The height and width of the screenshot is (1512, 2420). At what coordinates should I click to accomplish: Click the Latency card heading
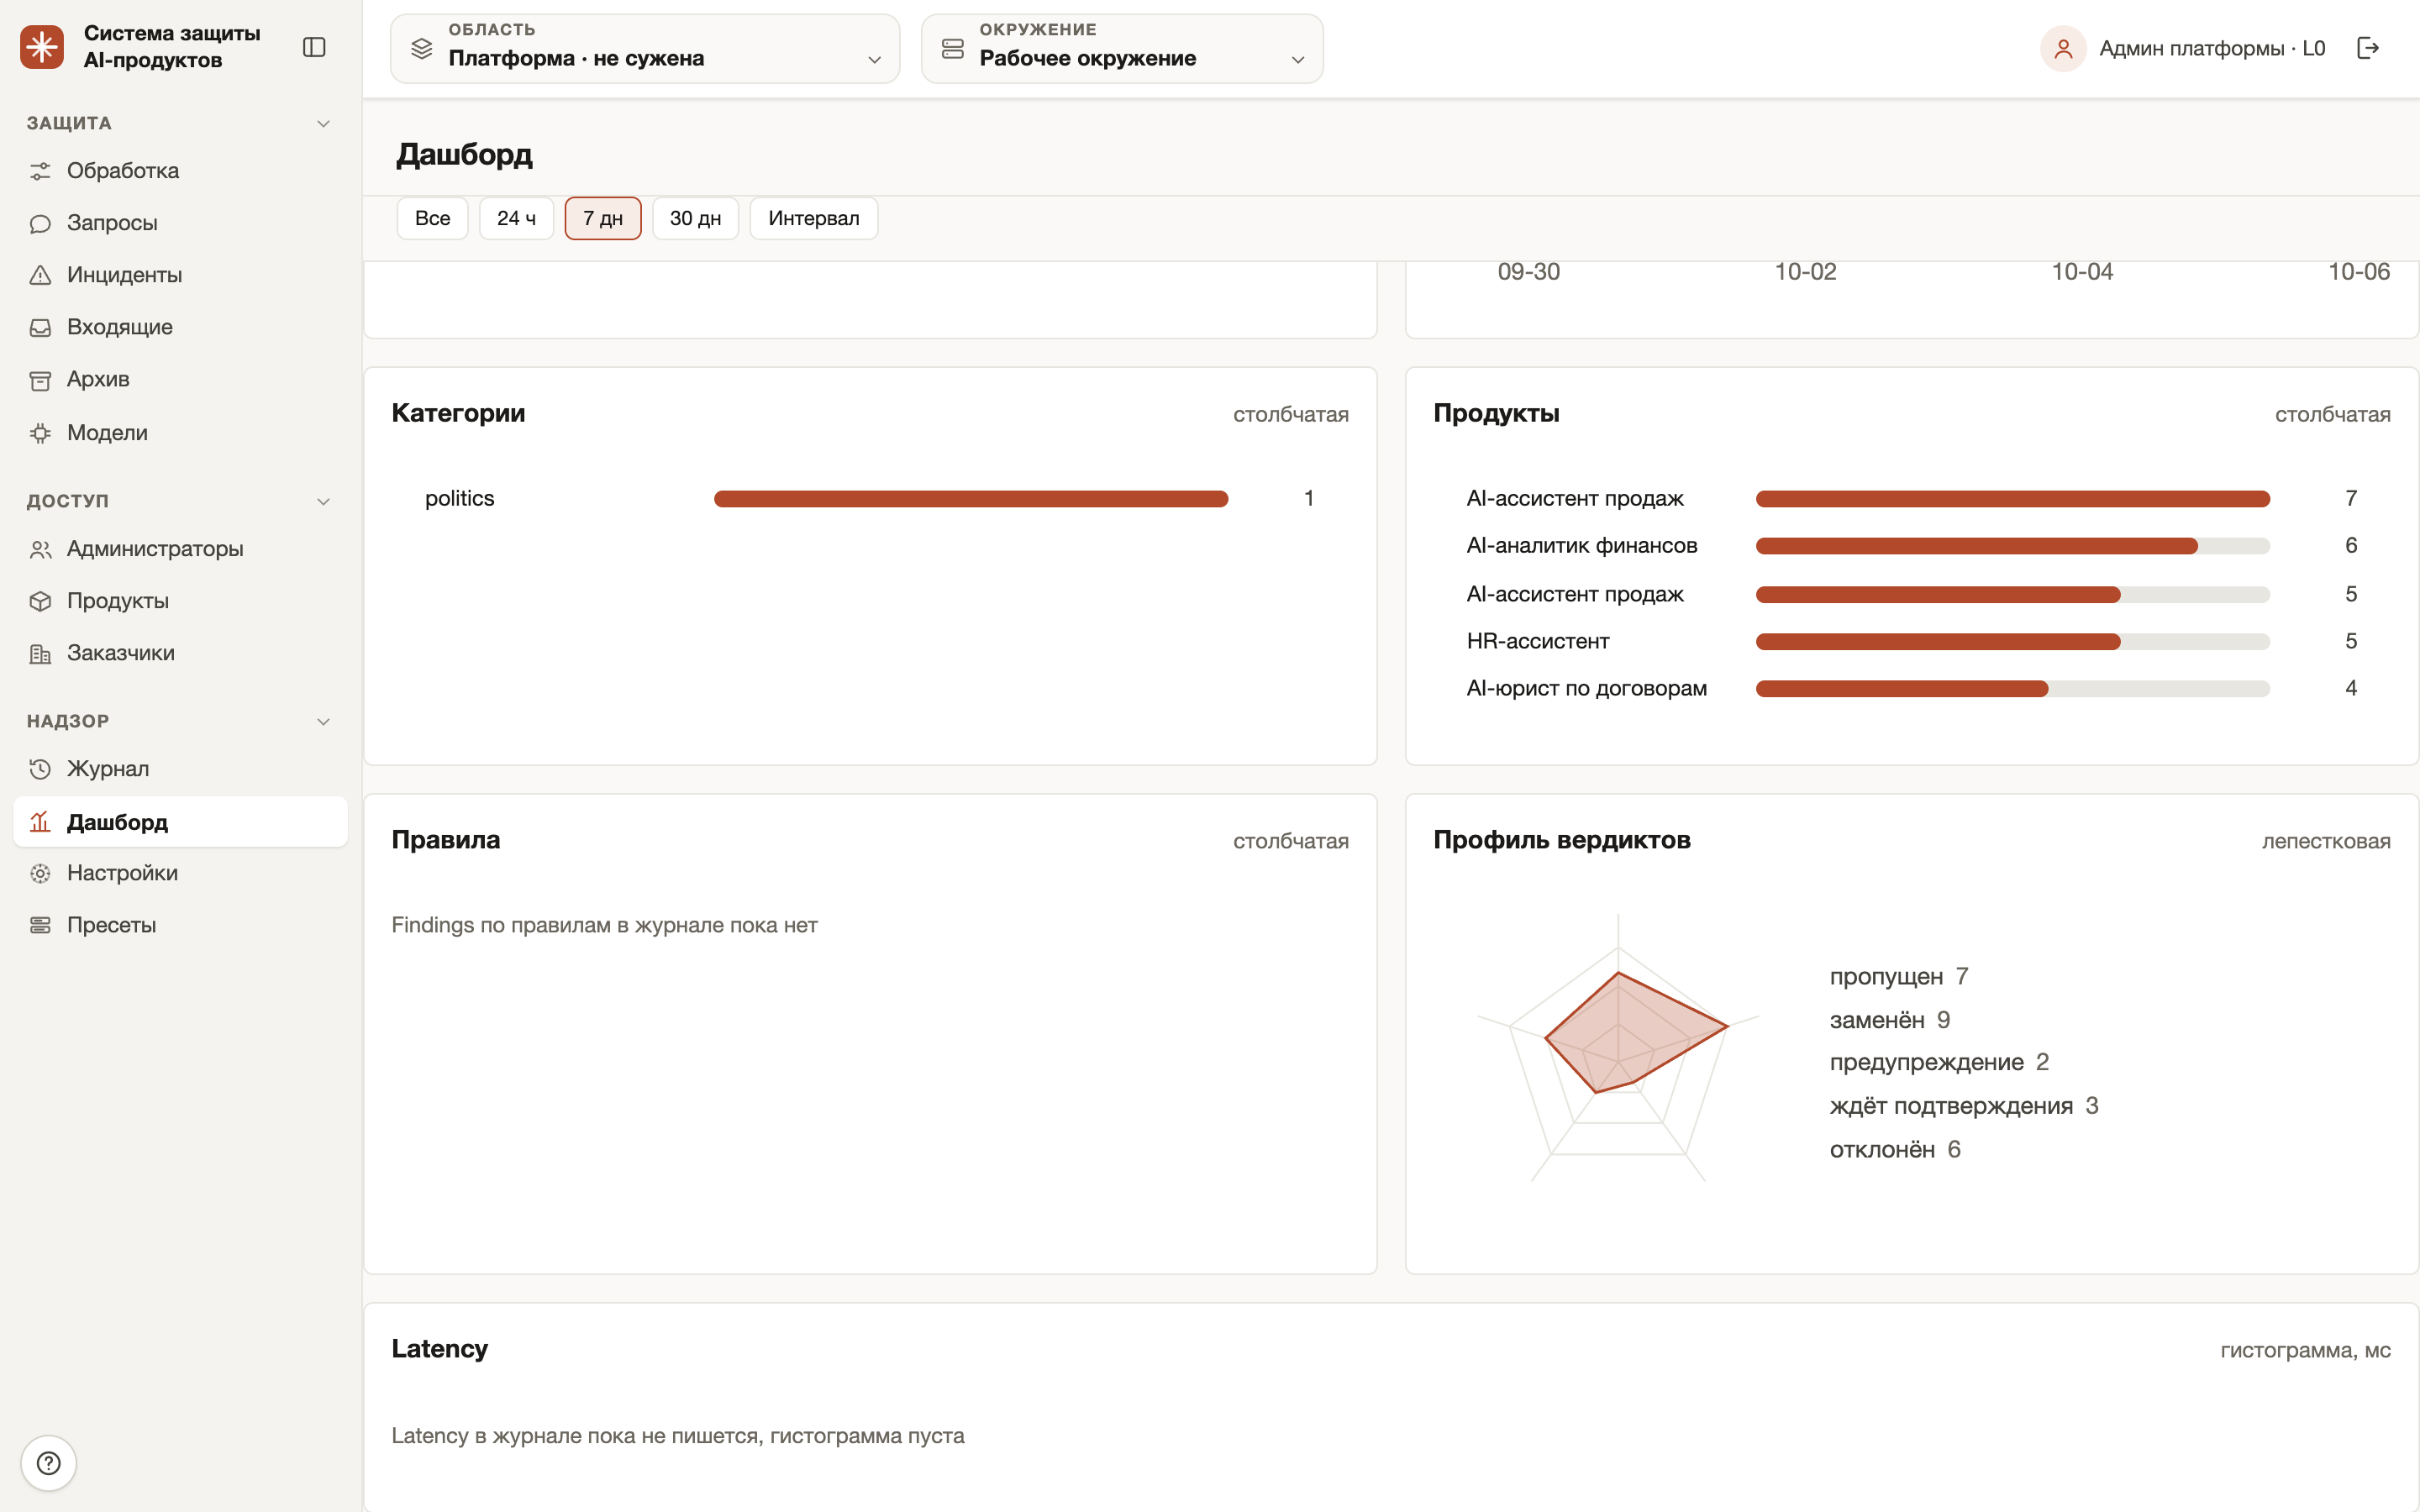pos(439,1348)
